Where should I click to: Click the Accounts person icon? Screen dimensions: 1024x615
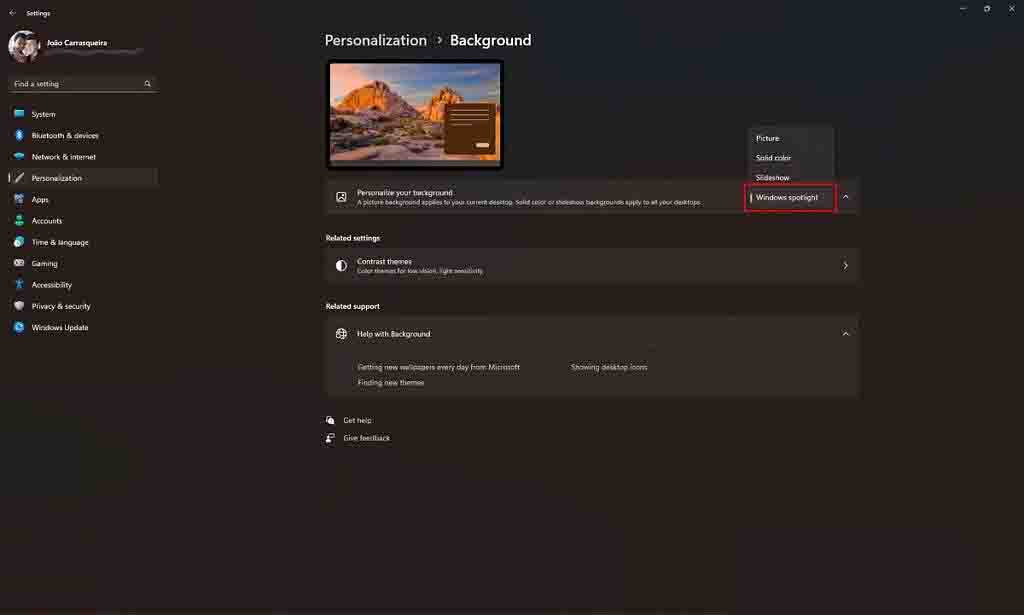point(19,221)
